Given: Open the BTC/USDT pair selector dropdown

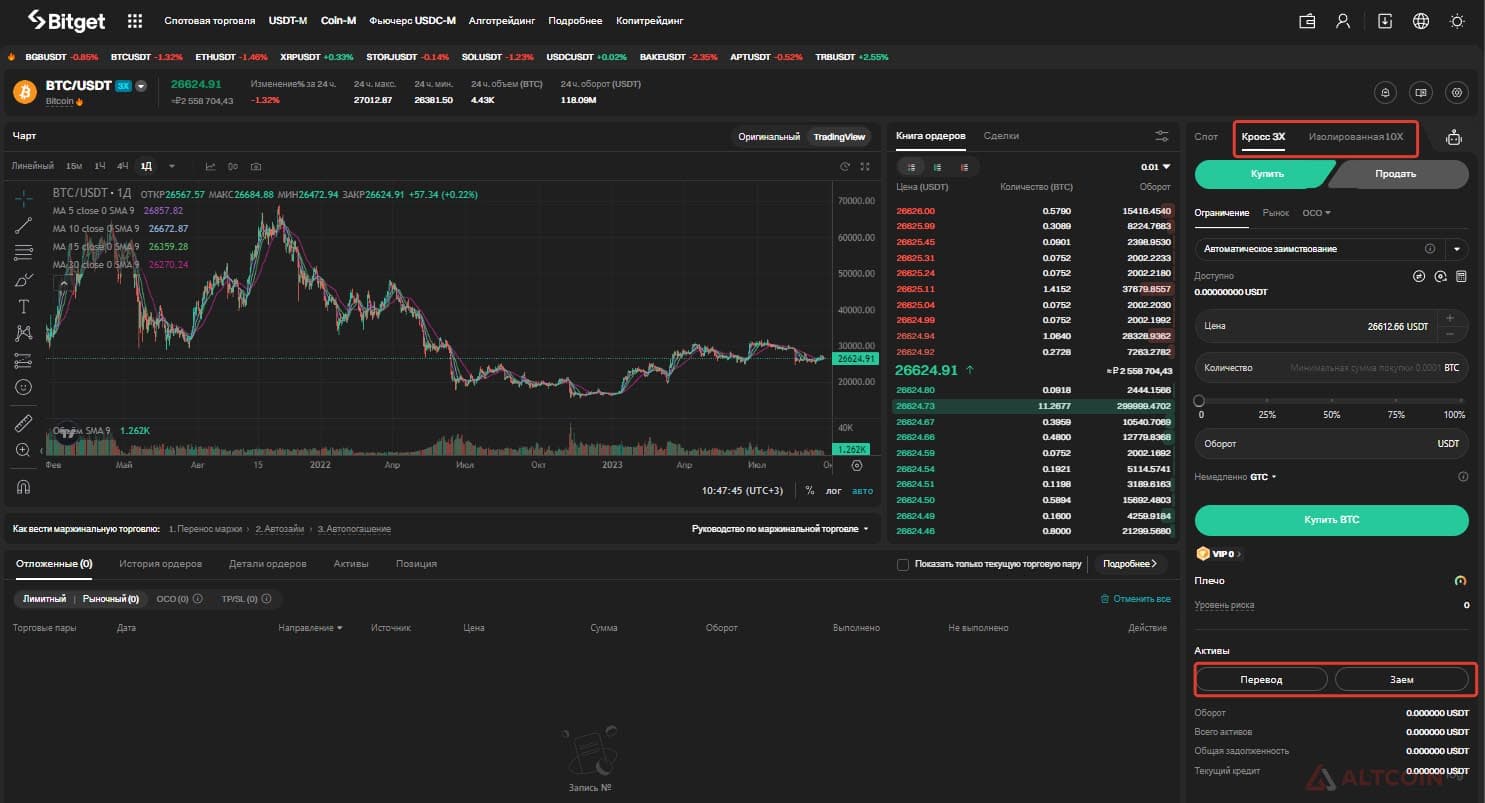Looking at the screenshot, I should (141, 86).
